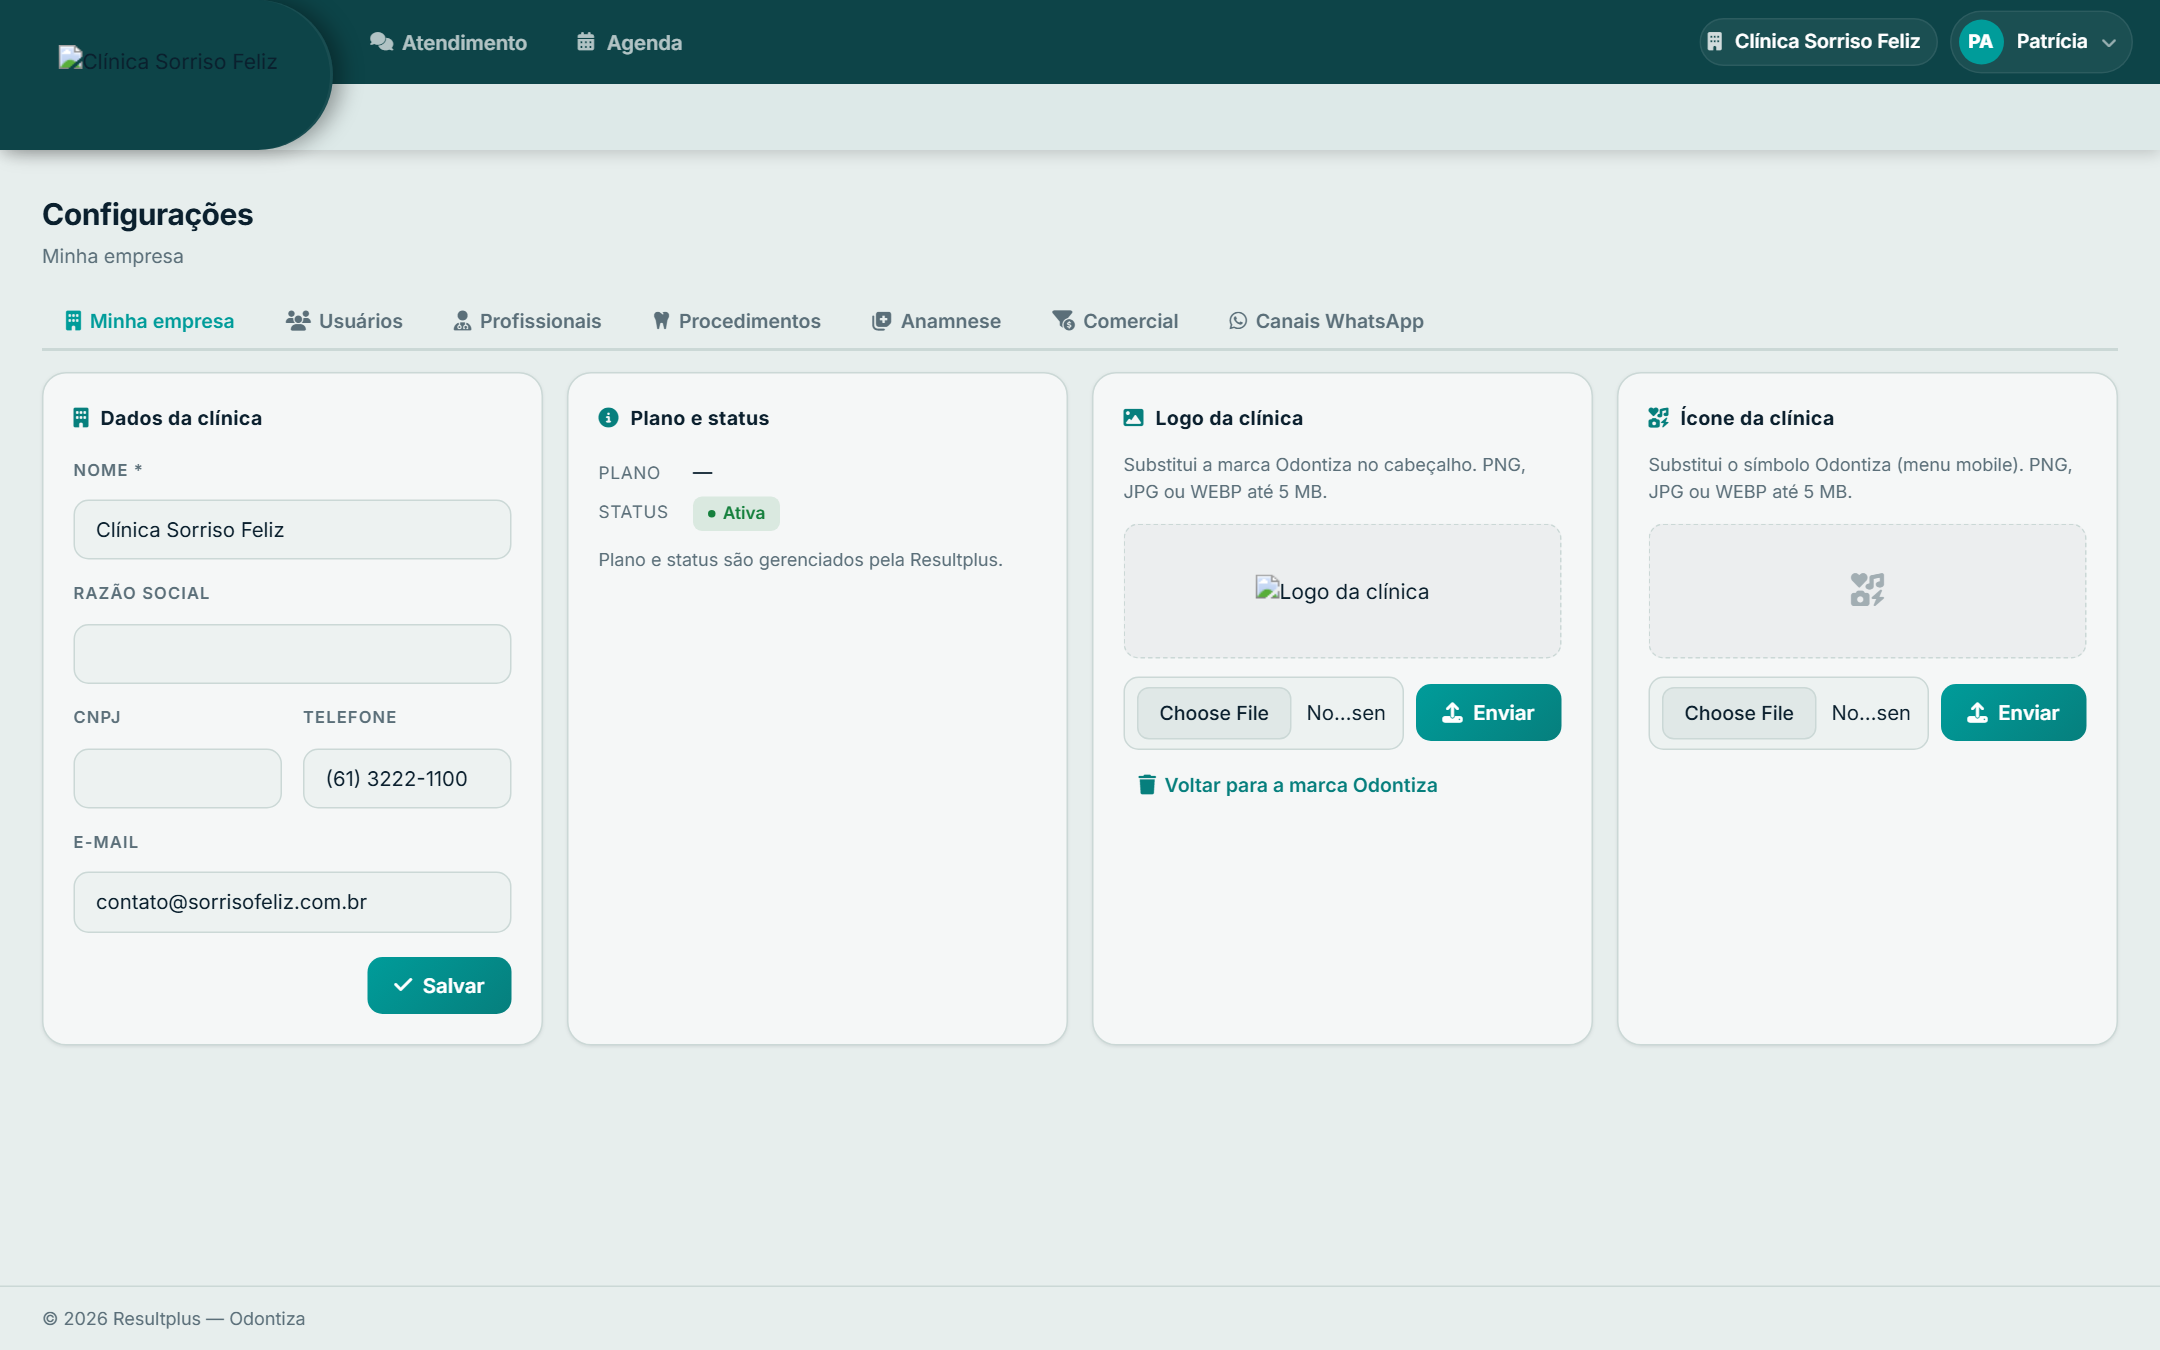Click the Ativa status badge
Viewport: 2160px width, 1350px height.
tap(736, 513)
